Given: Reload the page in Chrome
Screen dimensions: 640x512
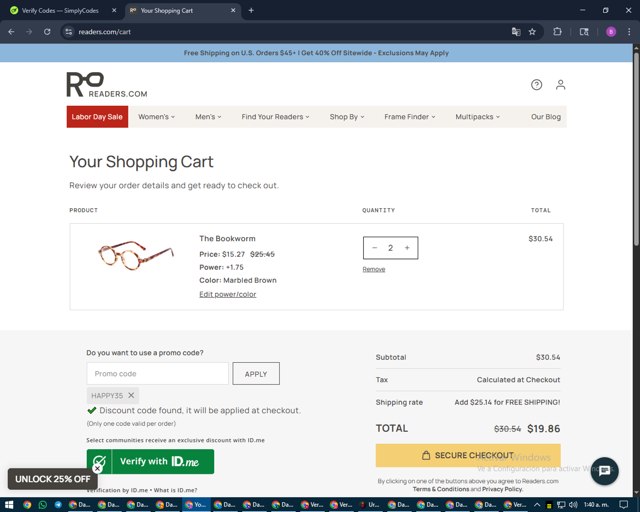Looking at the screenshot, I should (x=47, y=32).
